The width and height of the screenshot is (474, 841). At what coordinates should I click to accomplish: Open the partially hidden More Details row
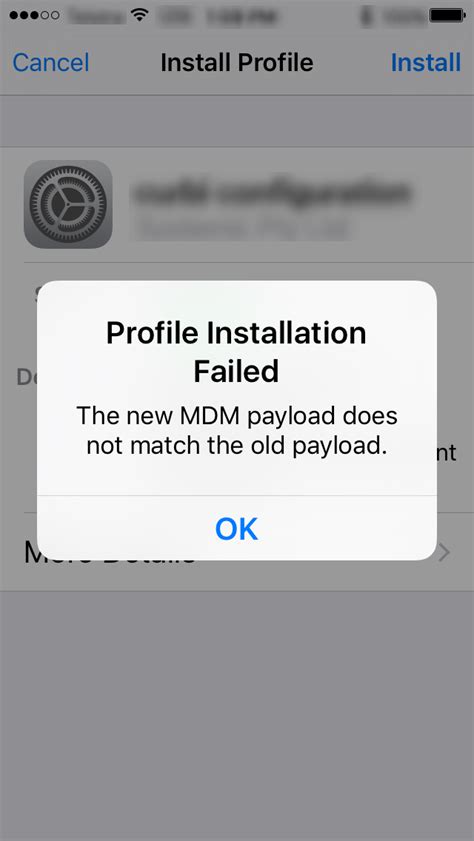(x=236, y=552)
